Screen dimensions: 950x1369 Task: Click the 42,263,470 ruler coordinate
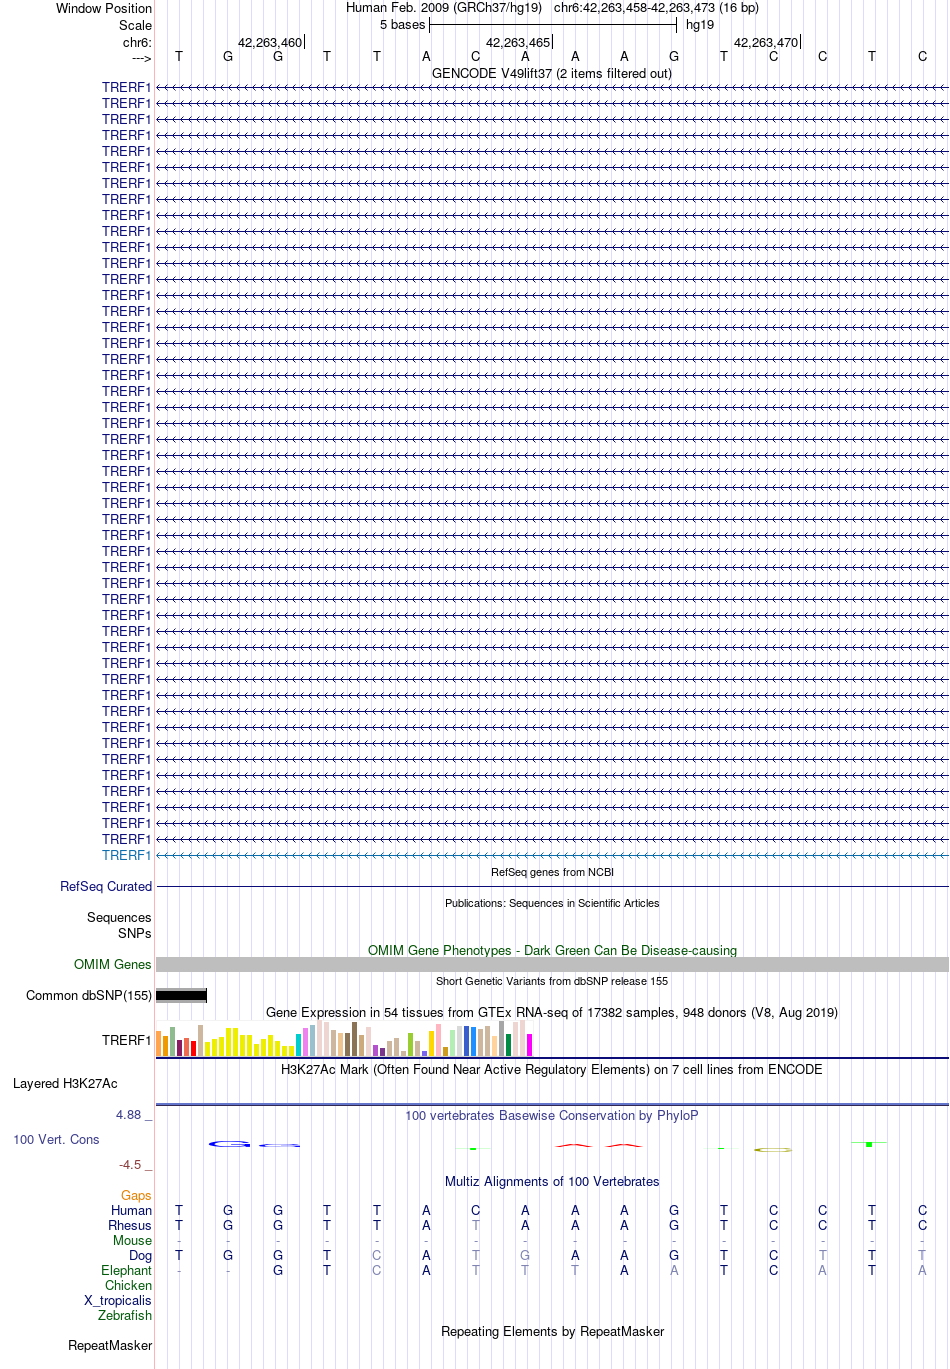click(x=766, y=43)
